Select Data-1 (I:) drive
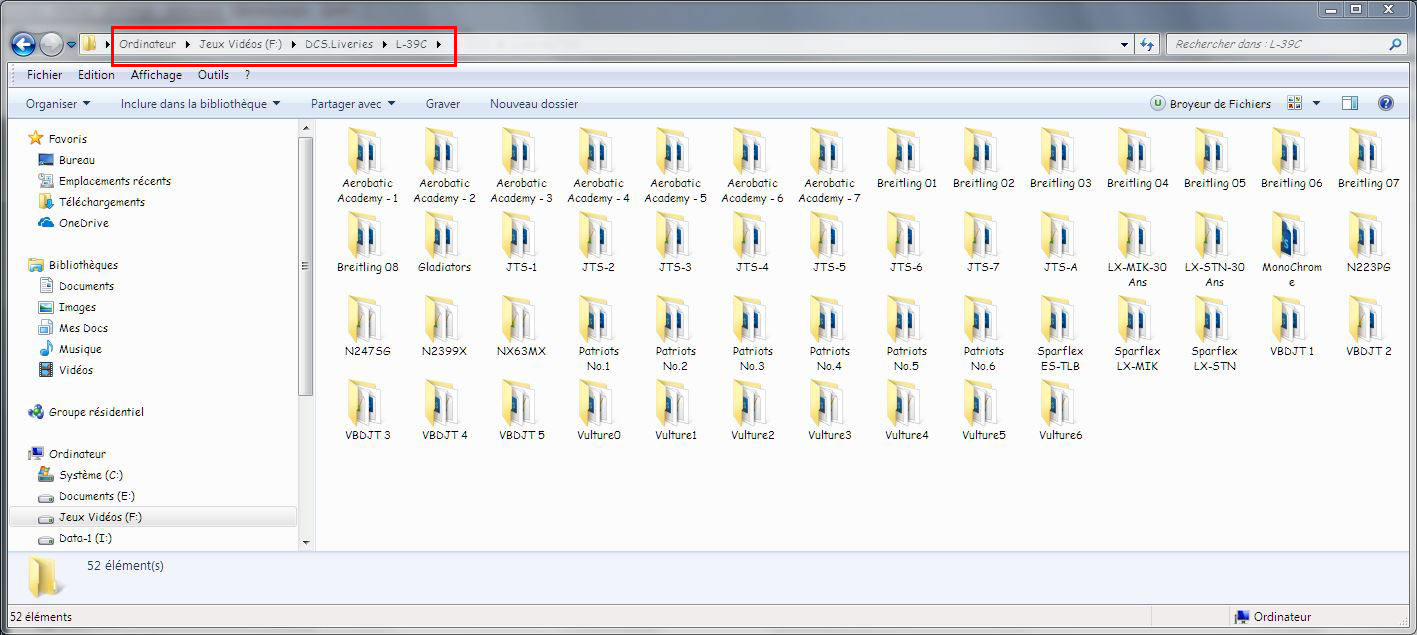The image size is (1417, 635). coord(85,538)
